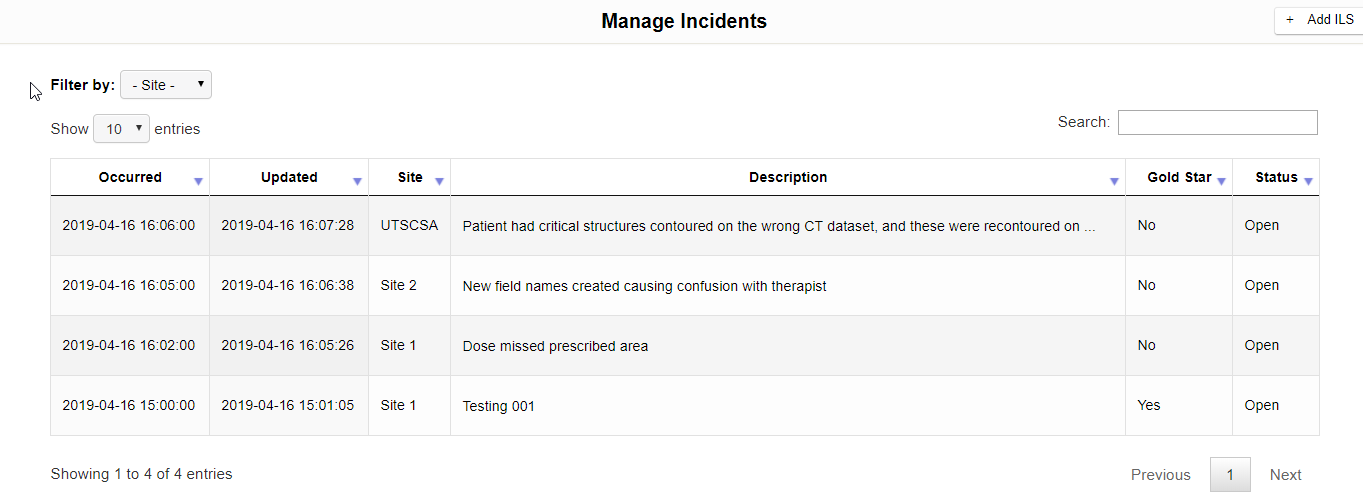Click sort arrow icon in Status column

(x=1308, y=181)
